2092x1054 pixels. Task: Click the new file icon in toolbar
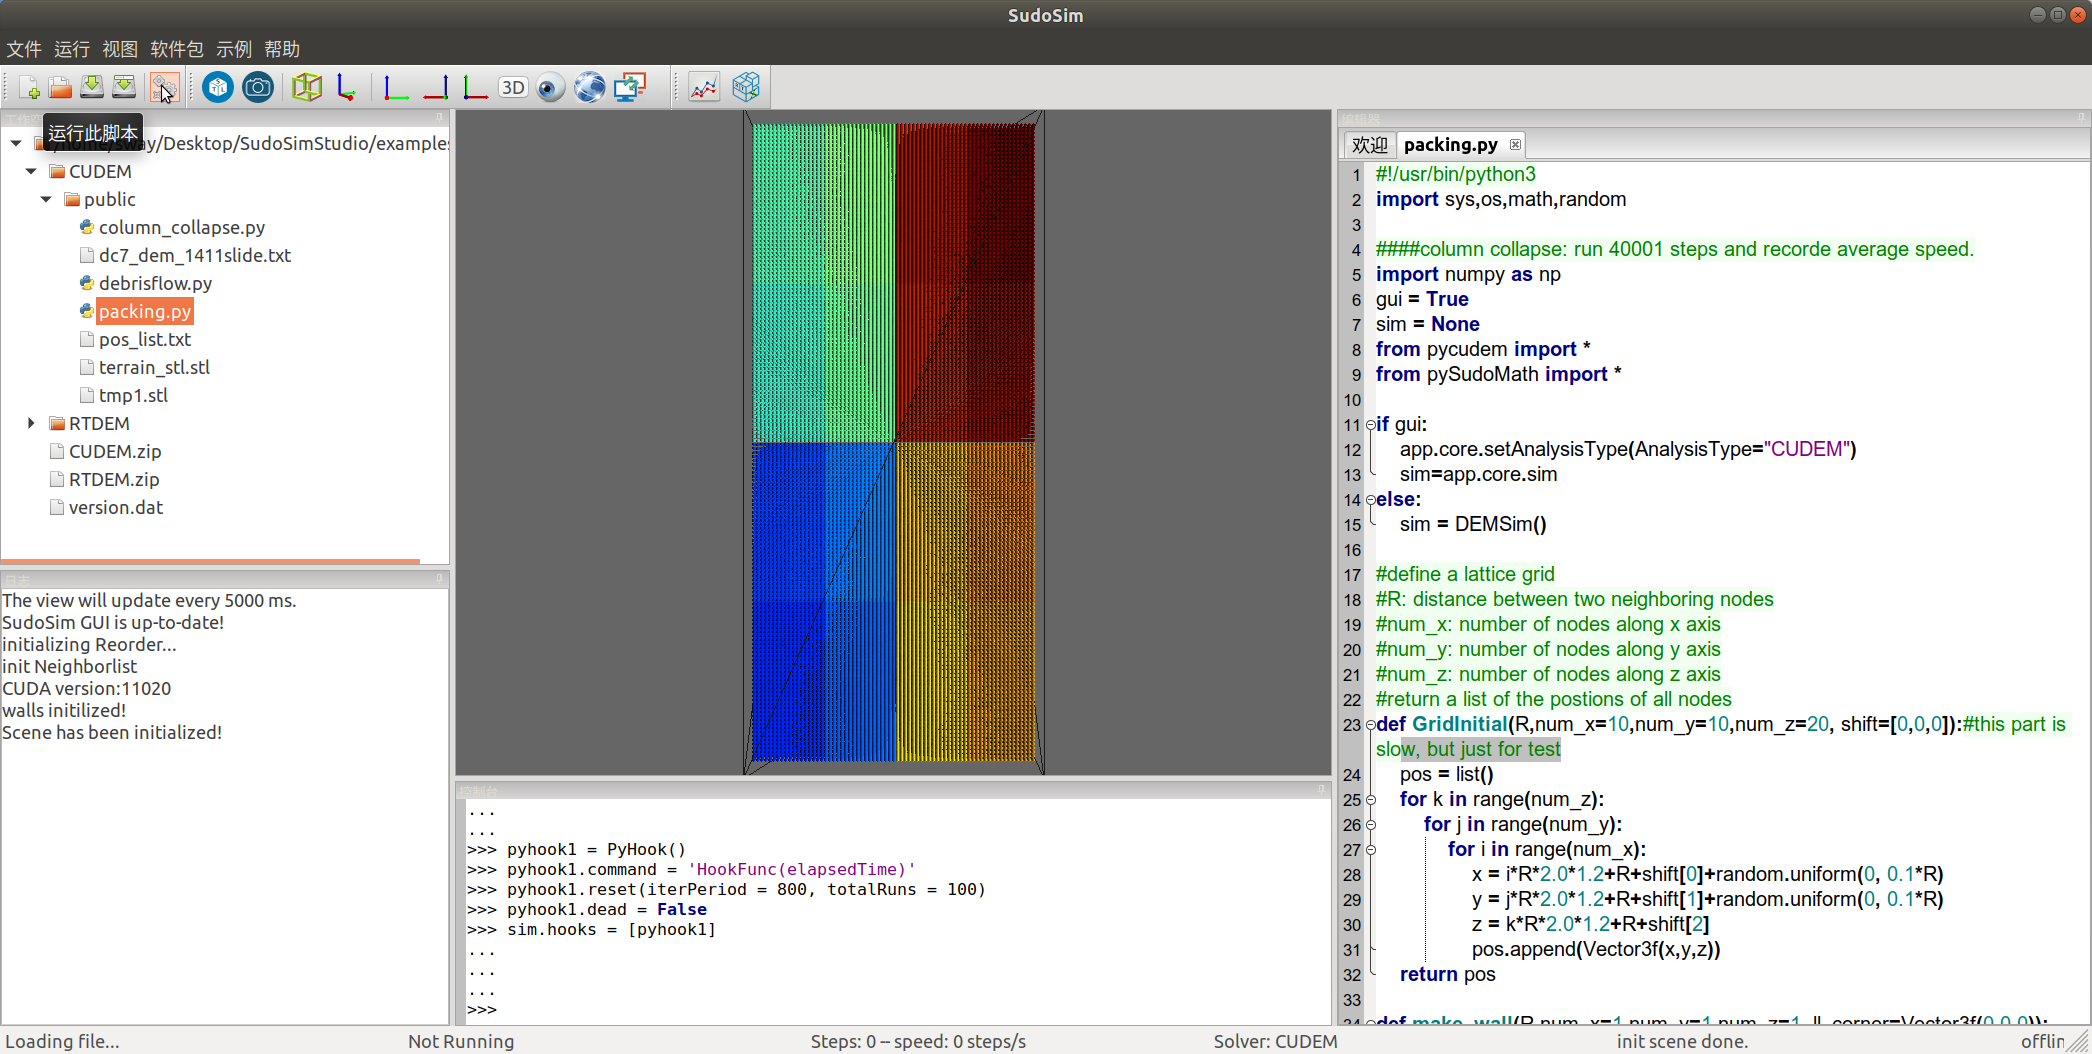[29, 88]
